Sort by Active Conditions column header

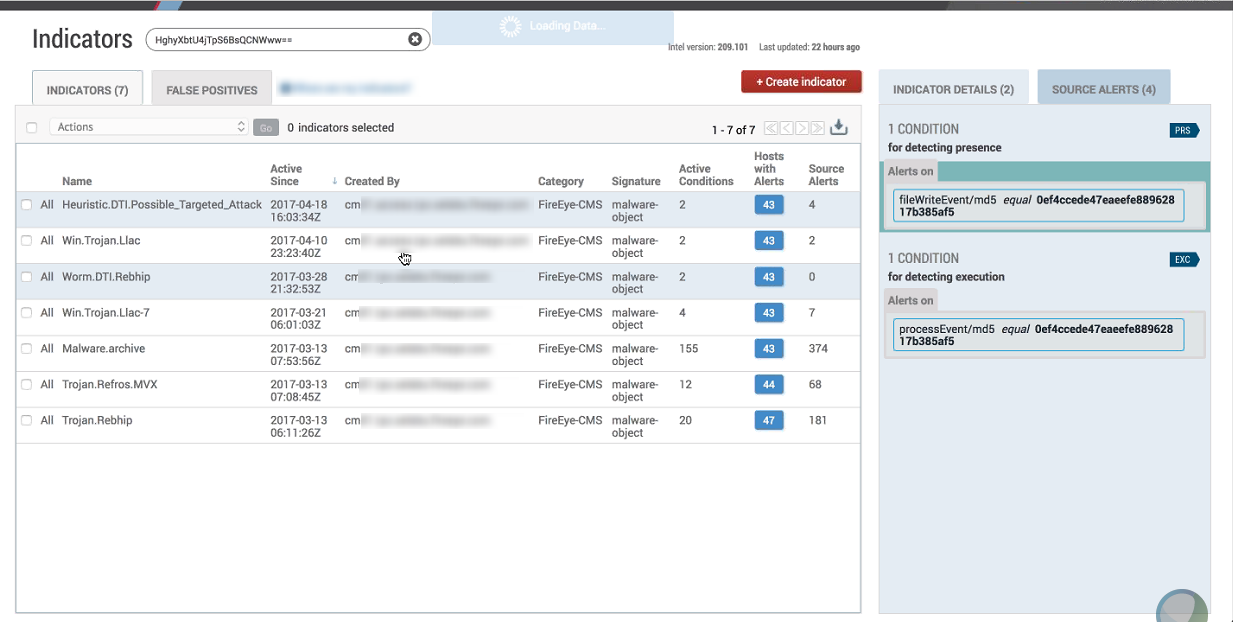(x=706, y=175)
